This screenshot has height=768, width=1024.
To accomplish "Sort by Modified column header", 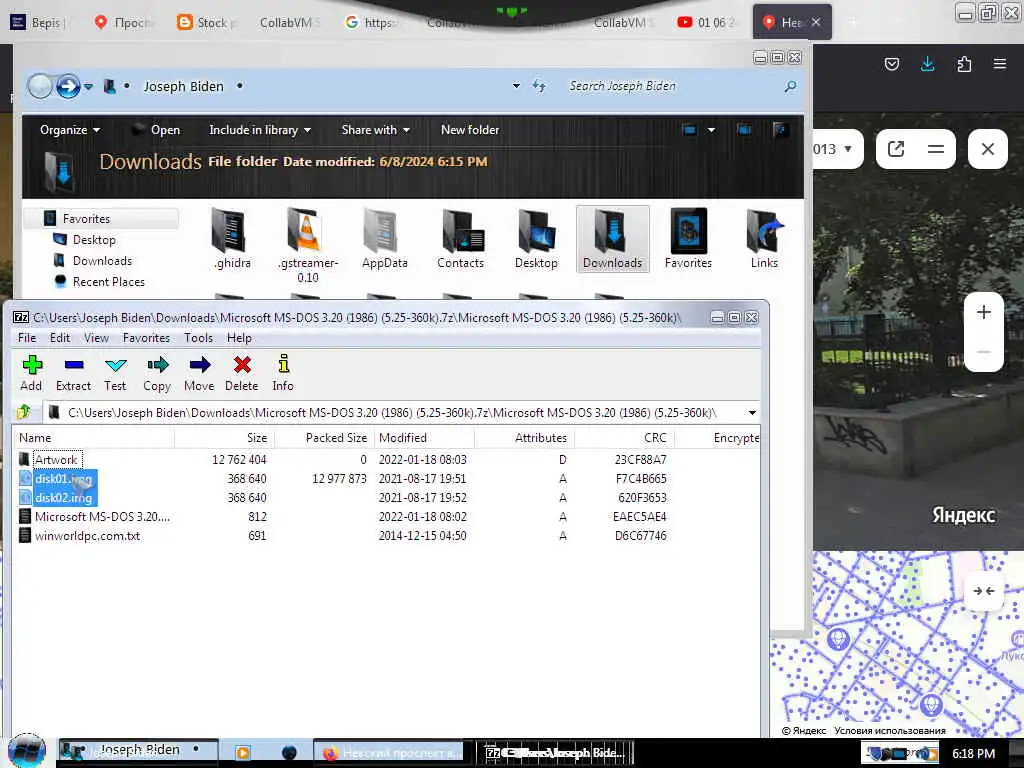I will click(424, 438).
